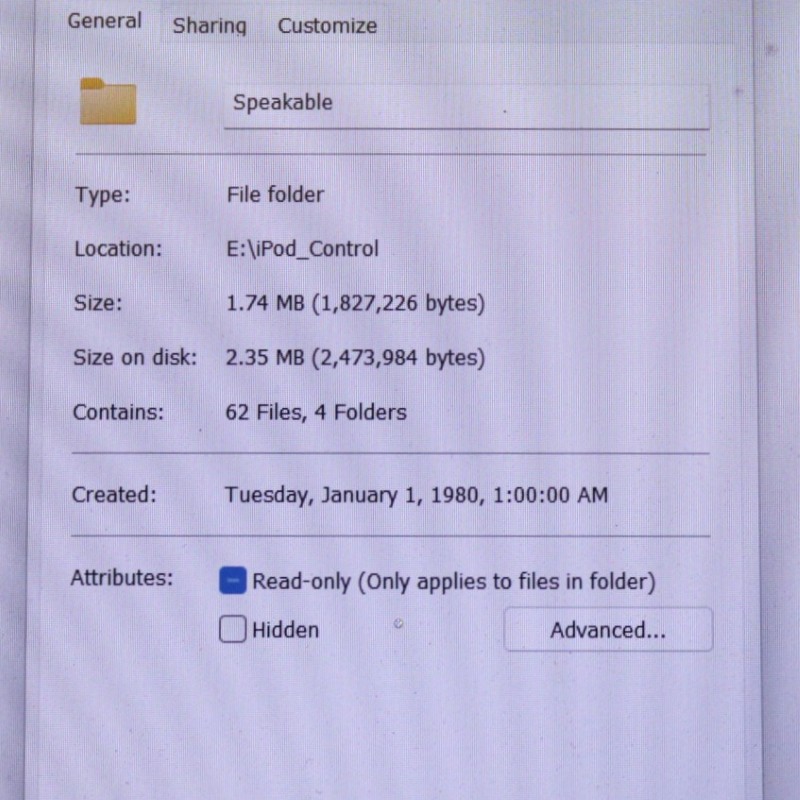Viewport: 800px width, 800px height.
Task: Click the Location label
Action: [x=117, y=249]
